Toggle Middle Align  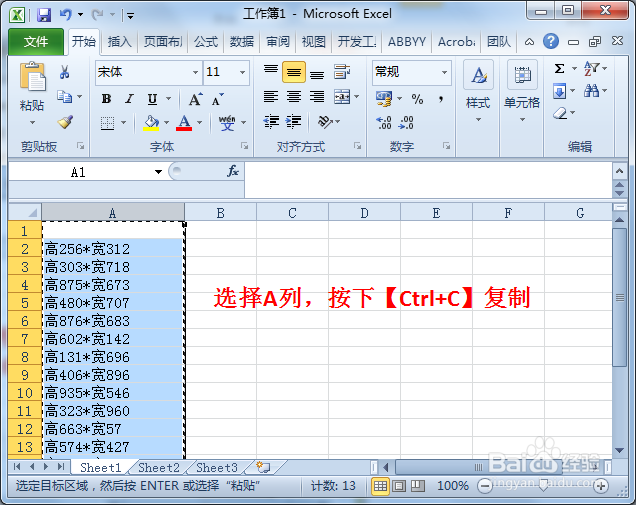294,72
